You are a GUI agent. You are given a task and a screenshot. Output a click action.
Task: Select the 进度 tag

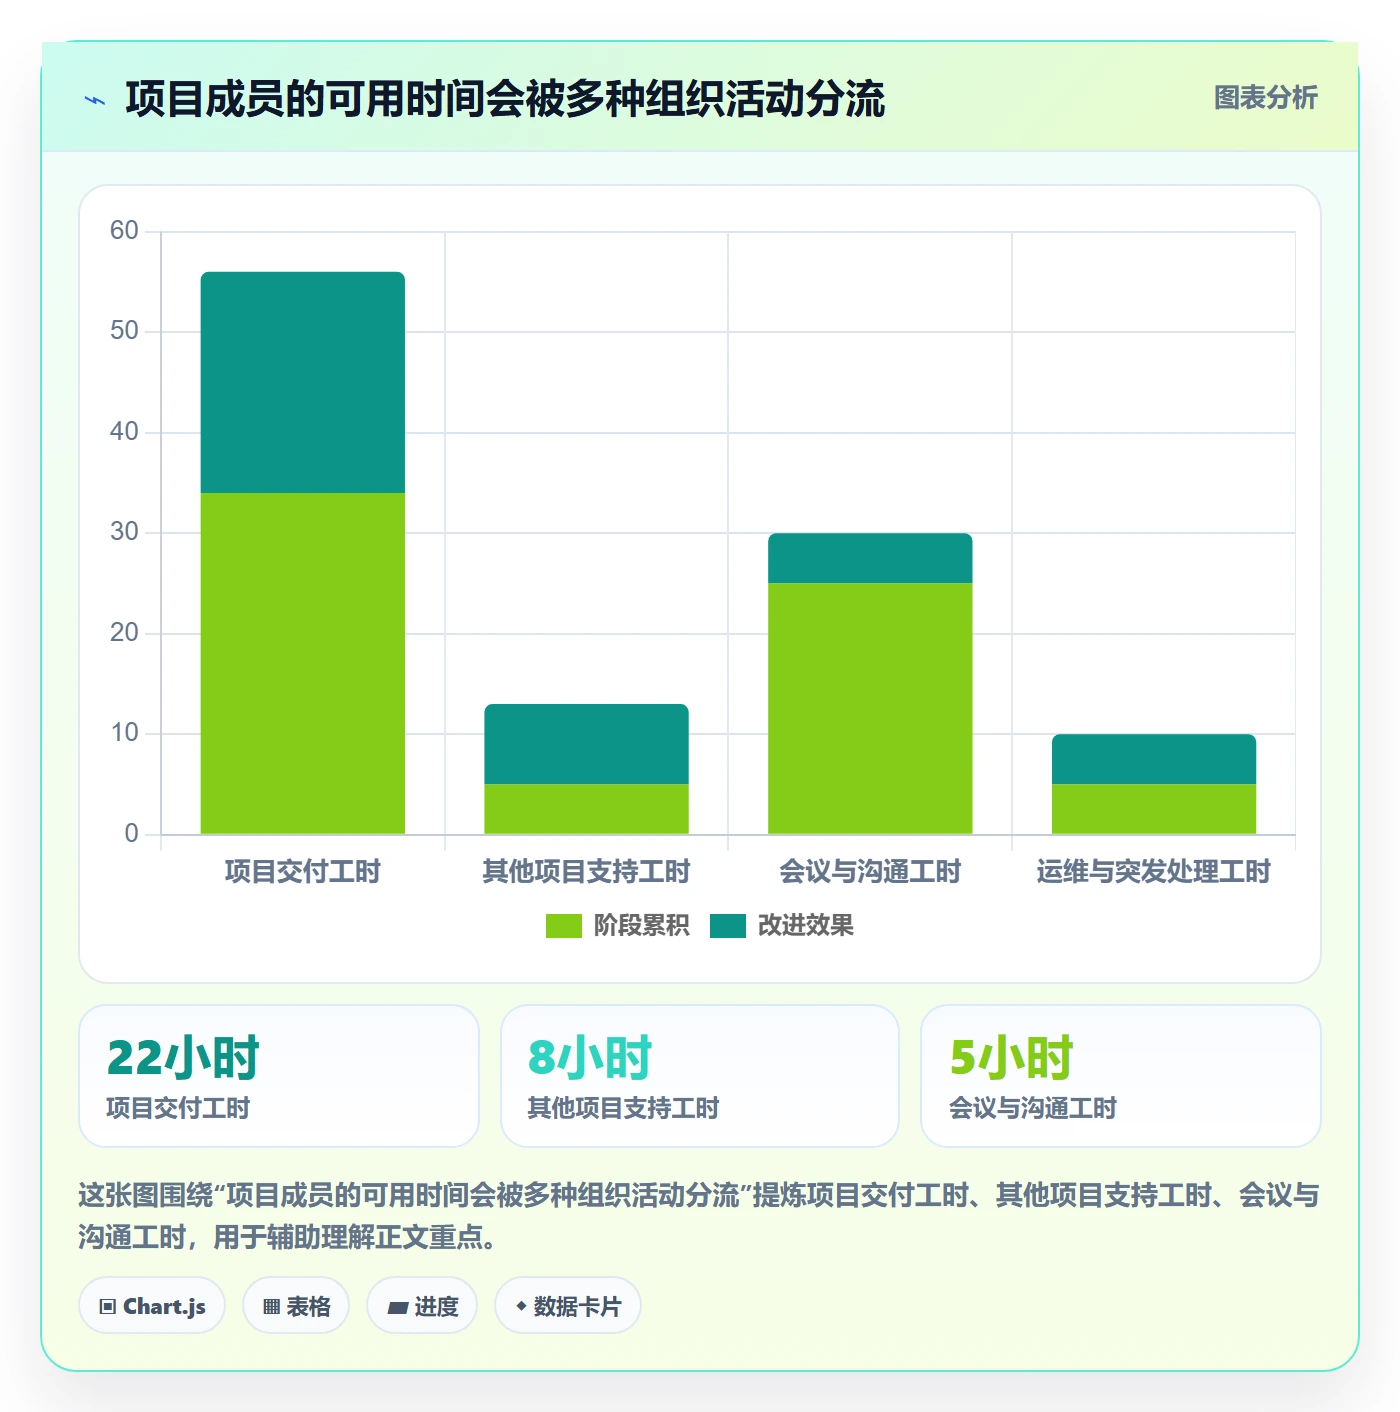422,1306
